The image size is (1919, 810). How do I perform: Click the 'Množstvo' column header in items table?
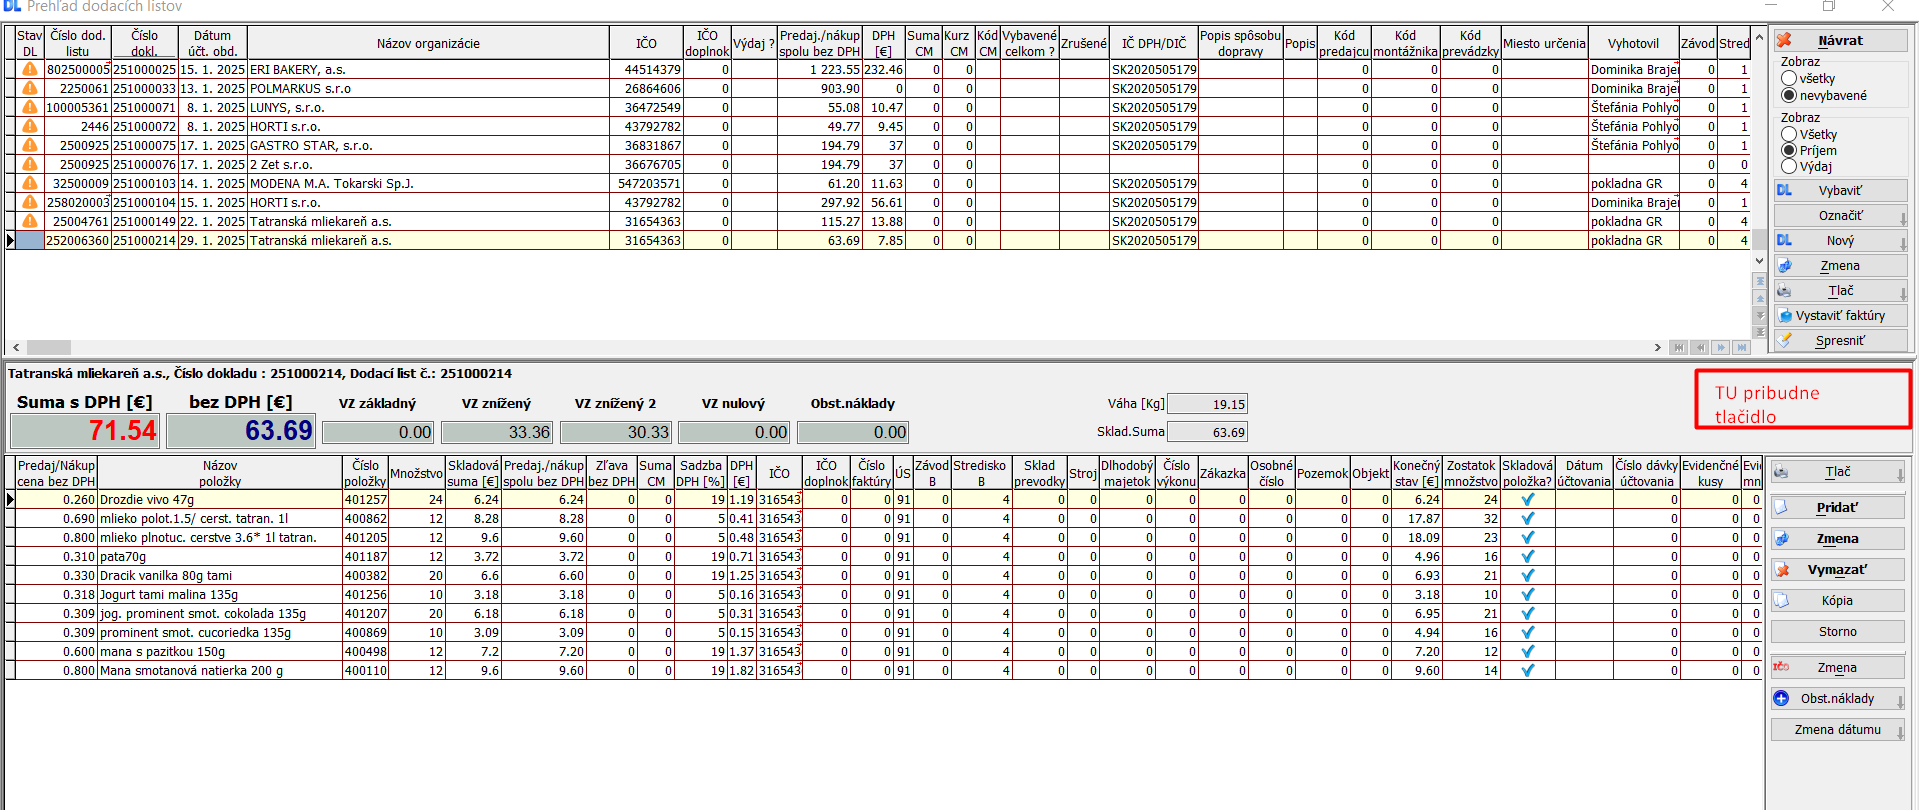coord(416,474)
